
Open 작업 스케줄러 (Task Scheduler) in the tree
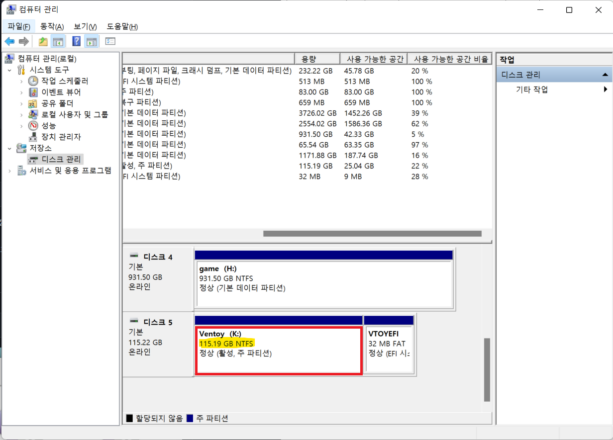tap(64, 81)
